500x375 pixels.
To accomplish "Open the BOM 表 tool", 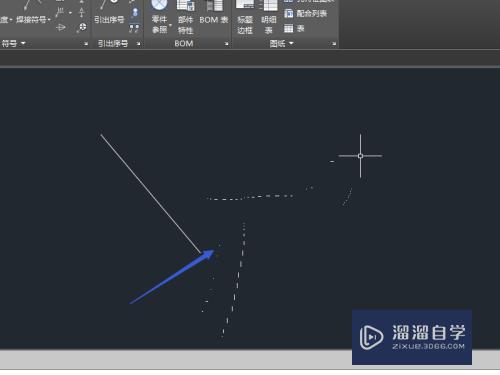I will point(214,13).
